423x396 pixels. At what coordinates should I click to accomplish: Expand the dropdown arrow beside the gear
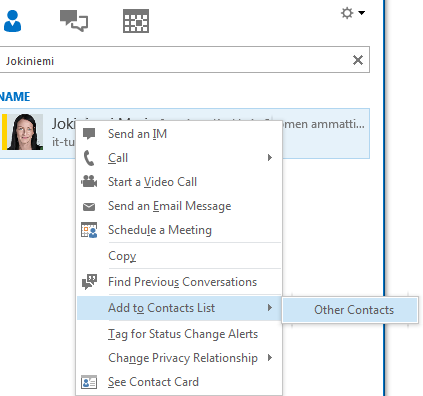(362, 13)
